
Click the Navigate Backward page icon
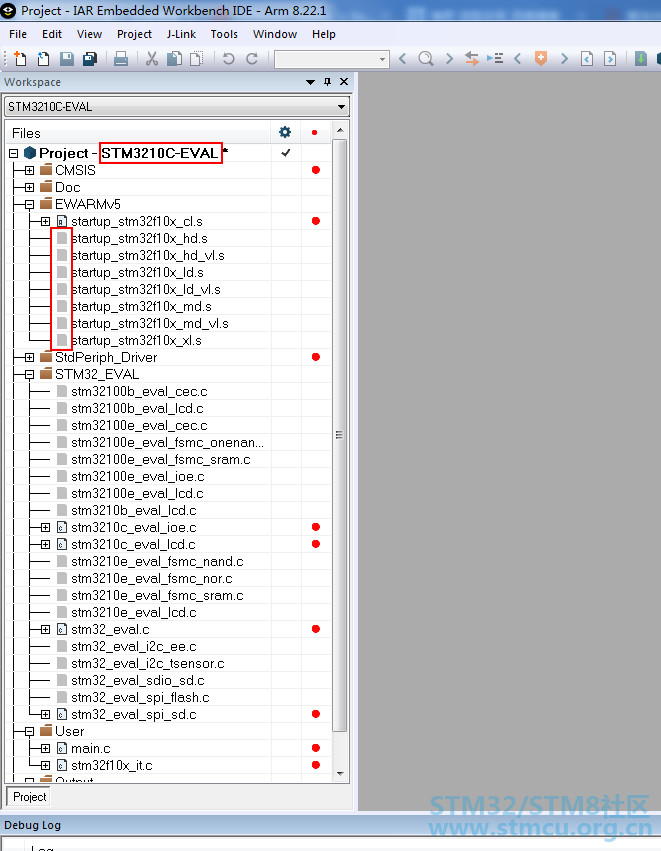coord(587,58)
